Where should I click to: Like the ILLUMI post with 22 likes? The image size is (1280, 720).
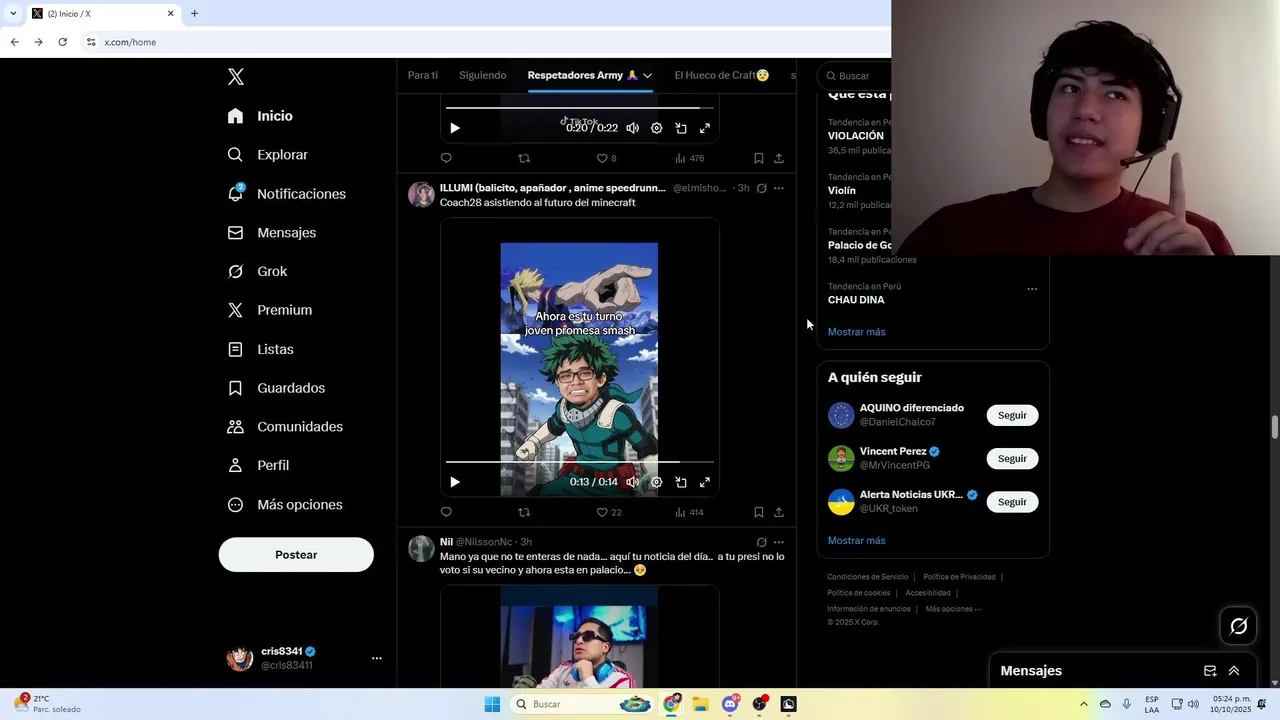(x=608, y=512)
